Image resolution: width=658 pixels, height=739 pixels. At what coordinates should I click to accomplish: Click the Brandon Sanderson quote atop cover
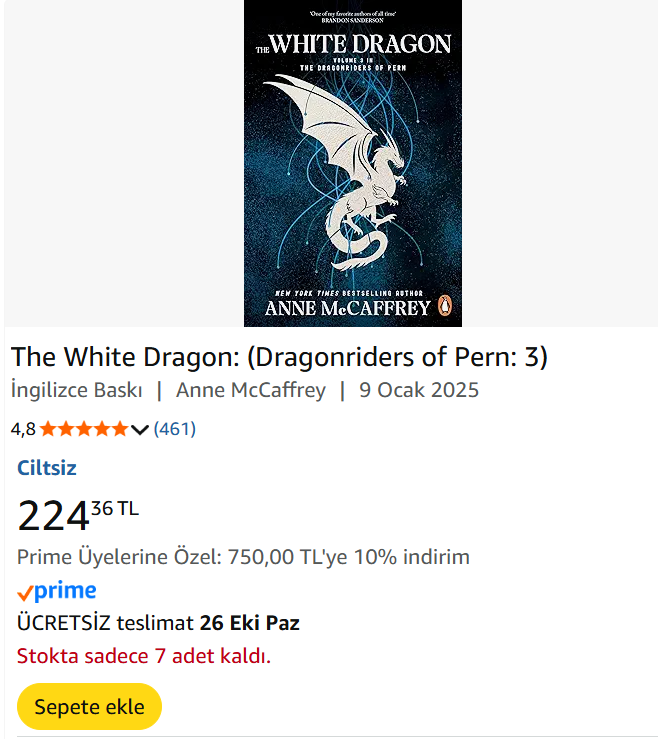[x=352, y=15]
